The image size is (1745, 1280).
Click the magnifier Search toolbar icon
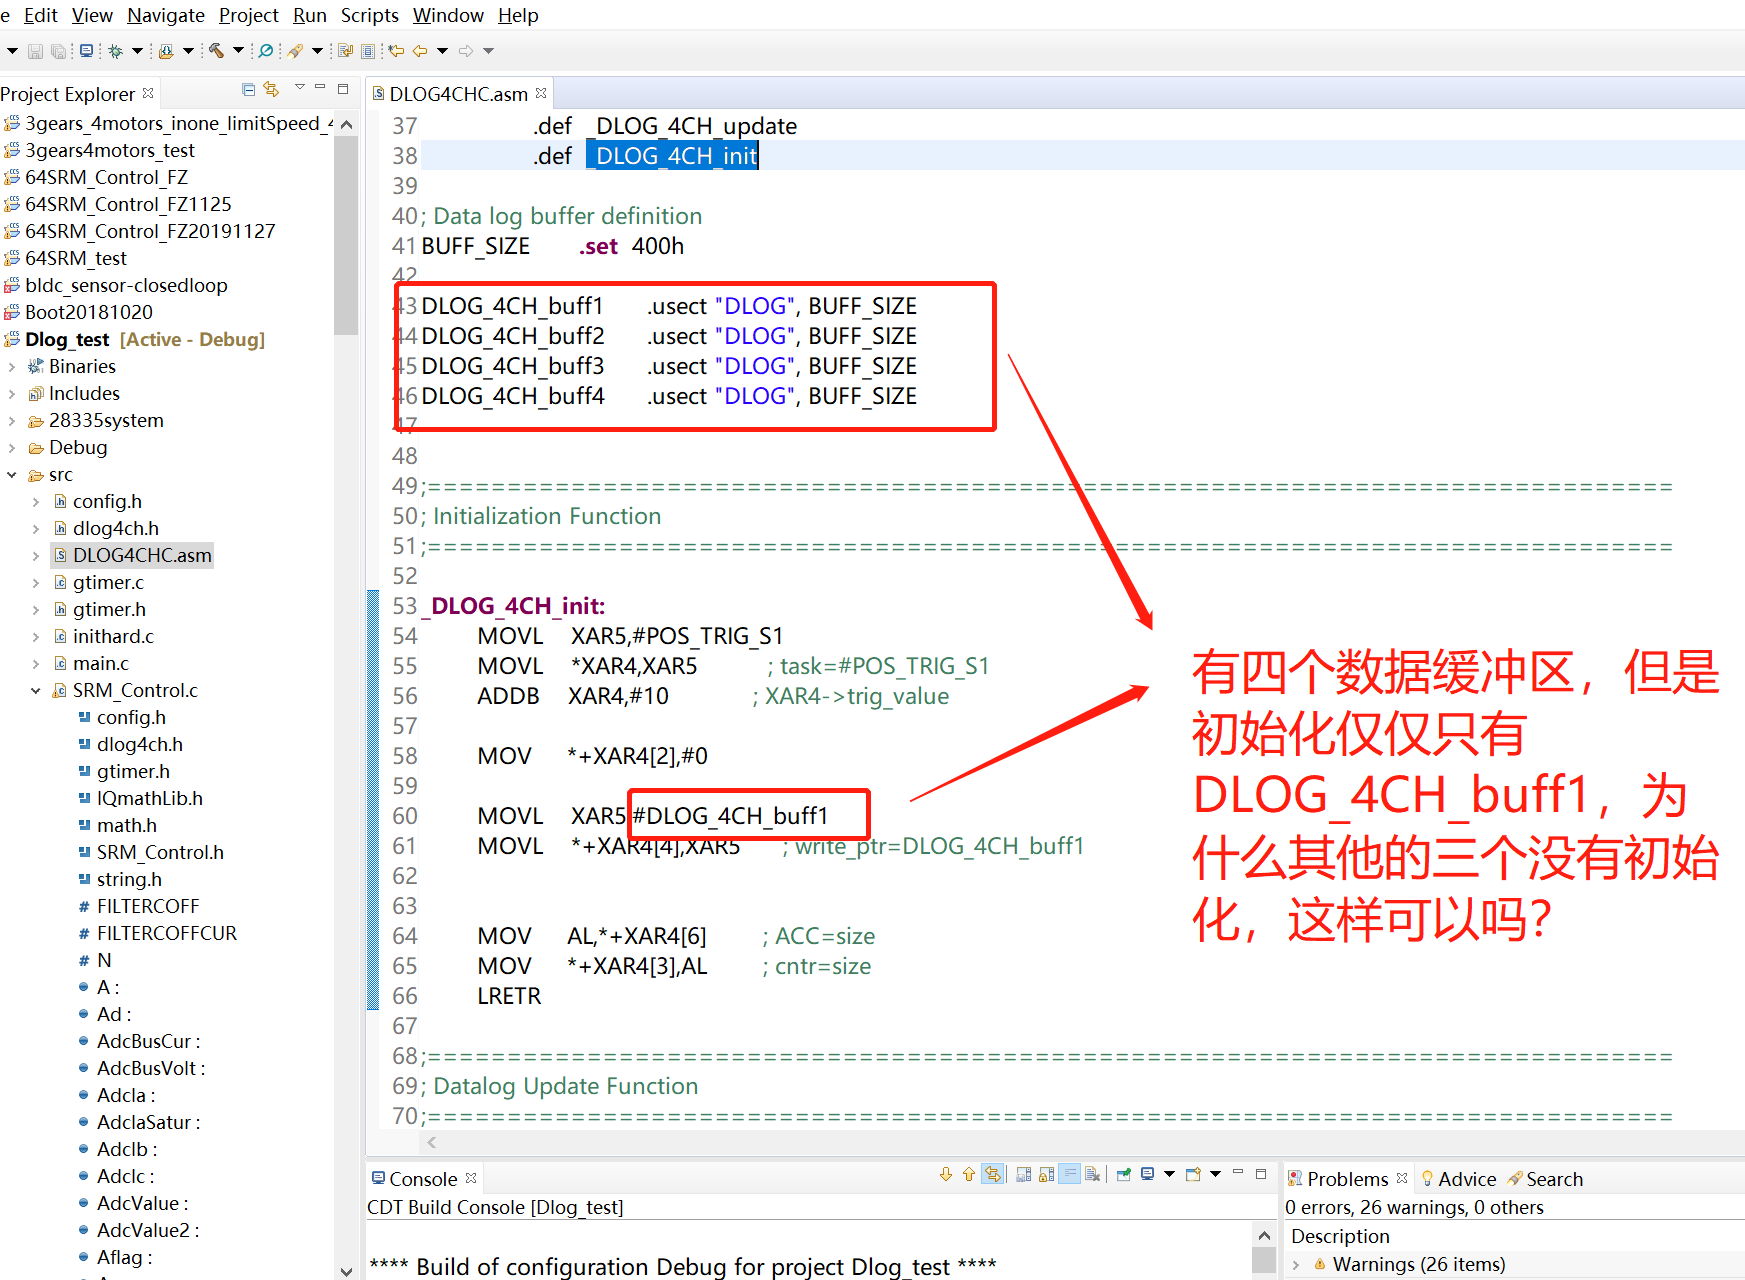[x=266, y=51]
